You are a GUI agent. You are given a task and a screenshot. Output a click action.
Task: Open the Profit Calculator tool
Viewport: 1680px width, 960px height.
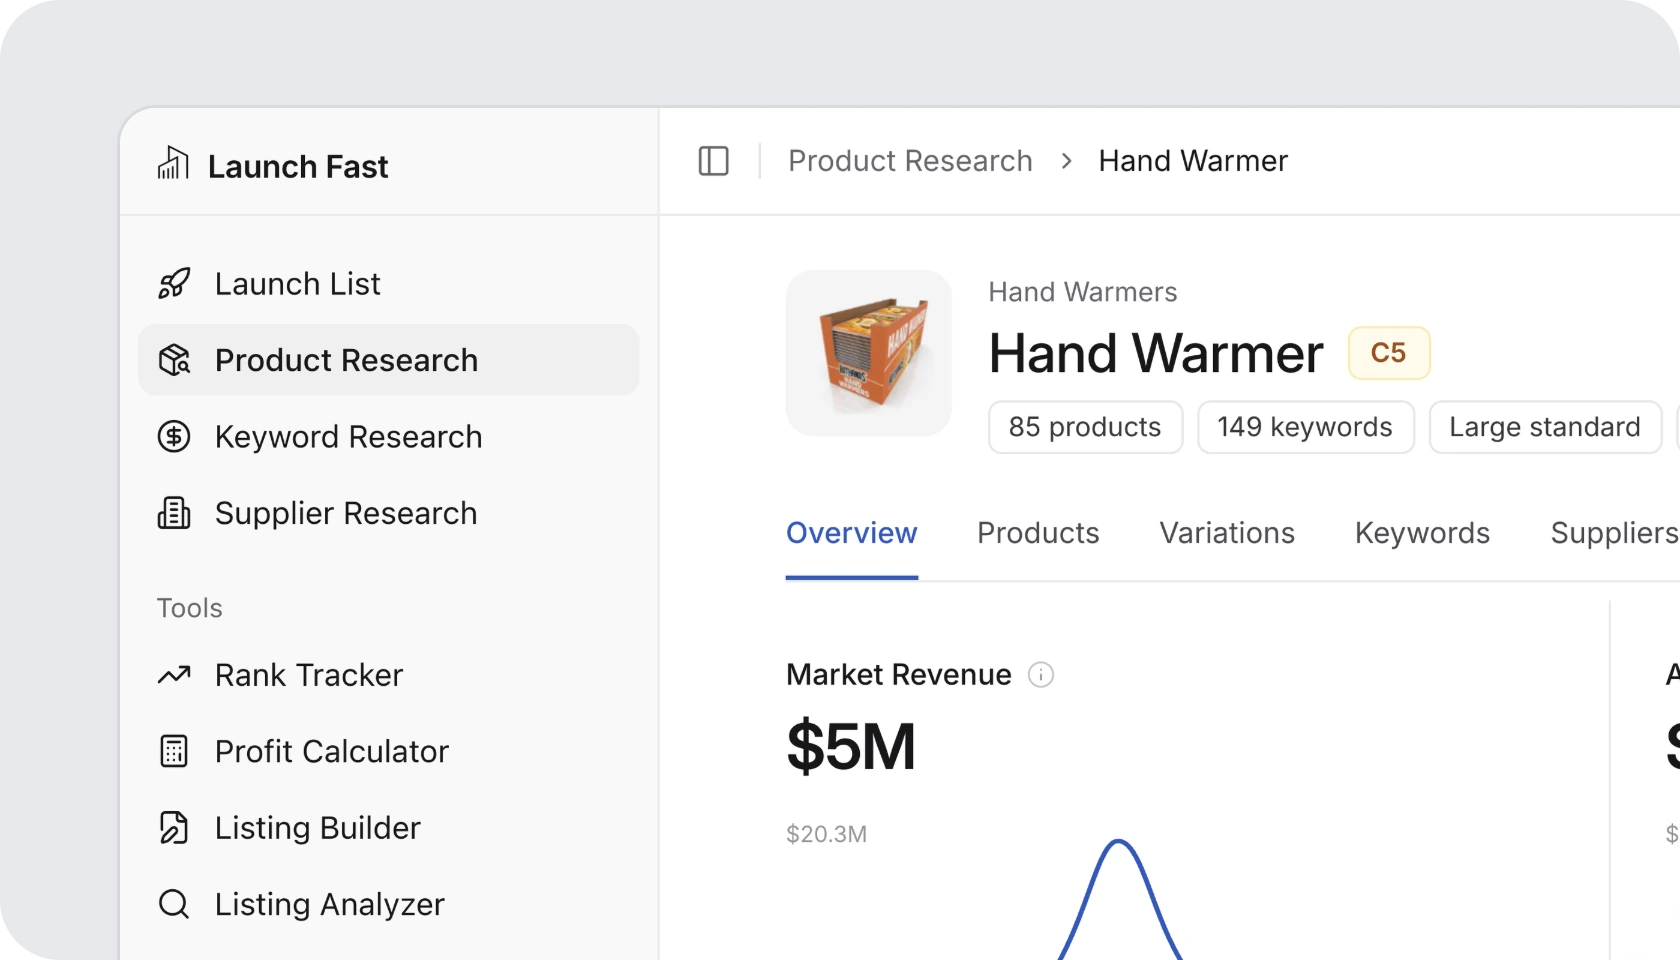coord(388,751)
